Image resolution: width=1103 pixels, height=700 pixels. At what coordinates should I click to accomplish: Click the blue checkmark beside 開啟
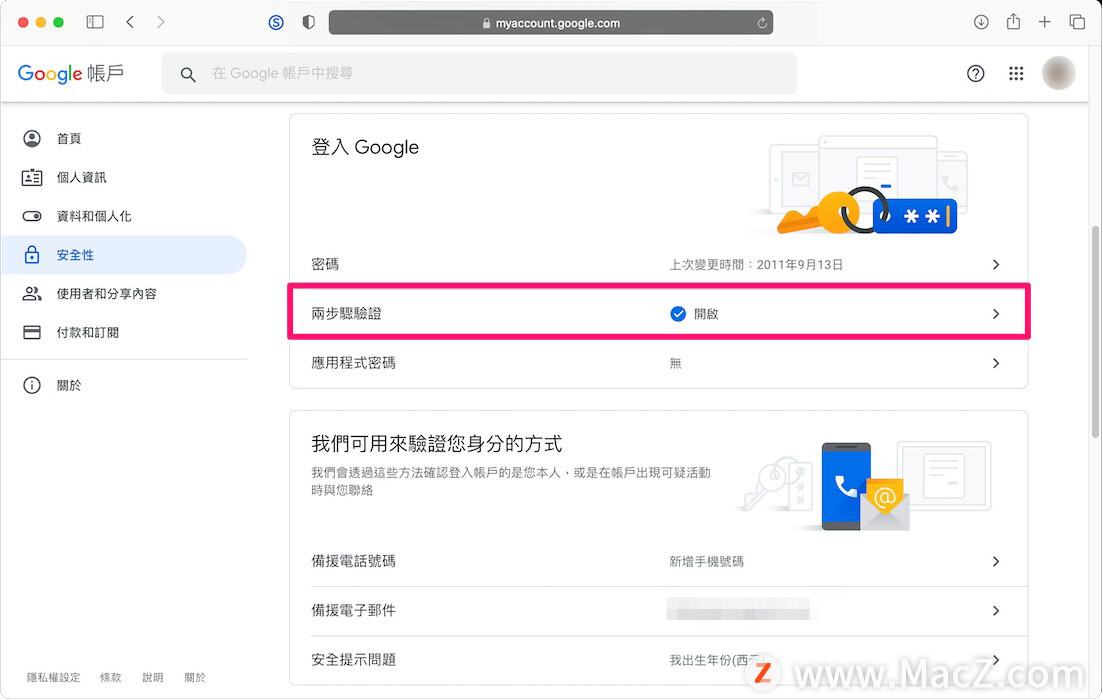678,314
